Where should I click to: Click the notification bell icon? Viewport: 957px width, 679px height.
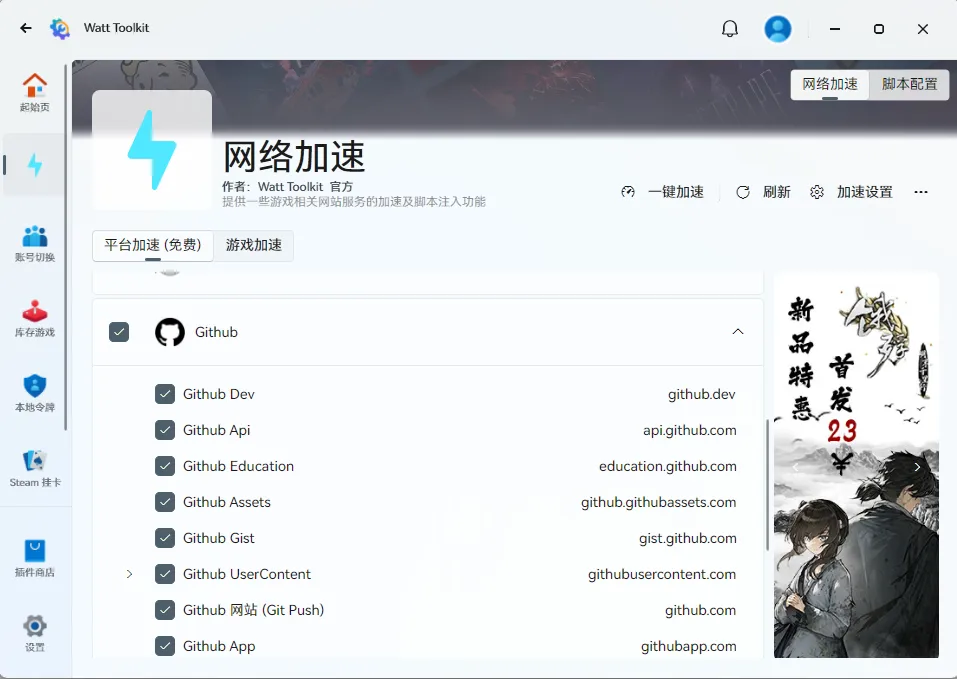(730, 29)
